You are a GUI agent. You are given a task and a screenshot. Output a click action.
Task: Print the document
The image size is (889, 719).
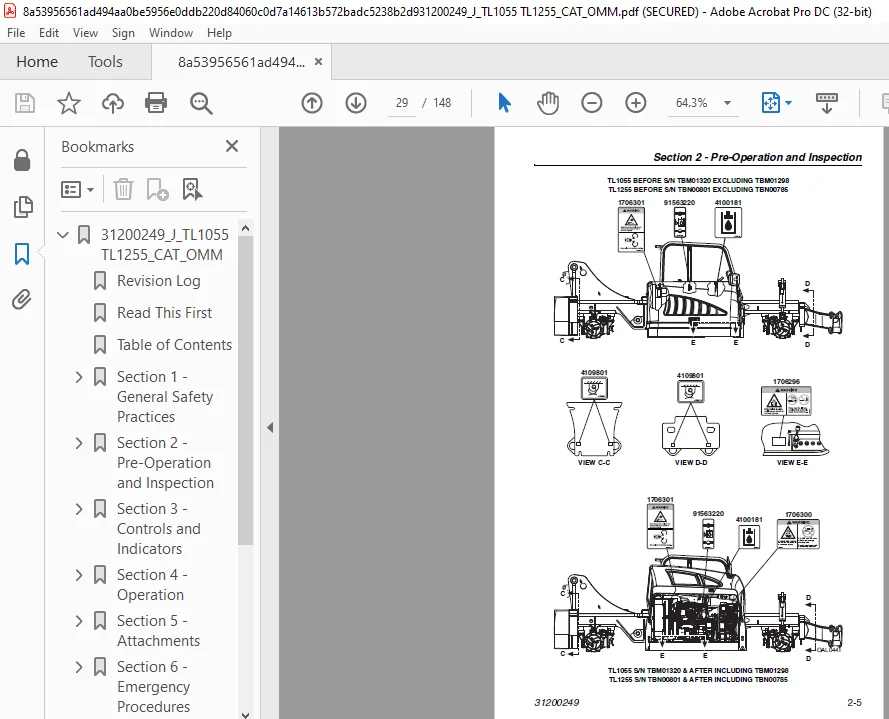point(156,103)
